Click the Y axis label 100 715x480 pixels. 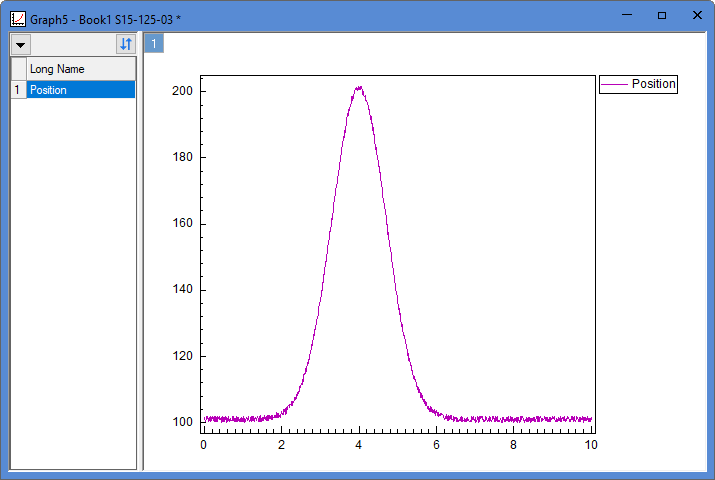pyautogui.click(x=182, y=422)
